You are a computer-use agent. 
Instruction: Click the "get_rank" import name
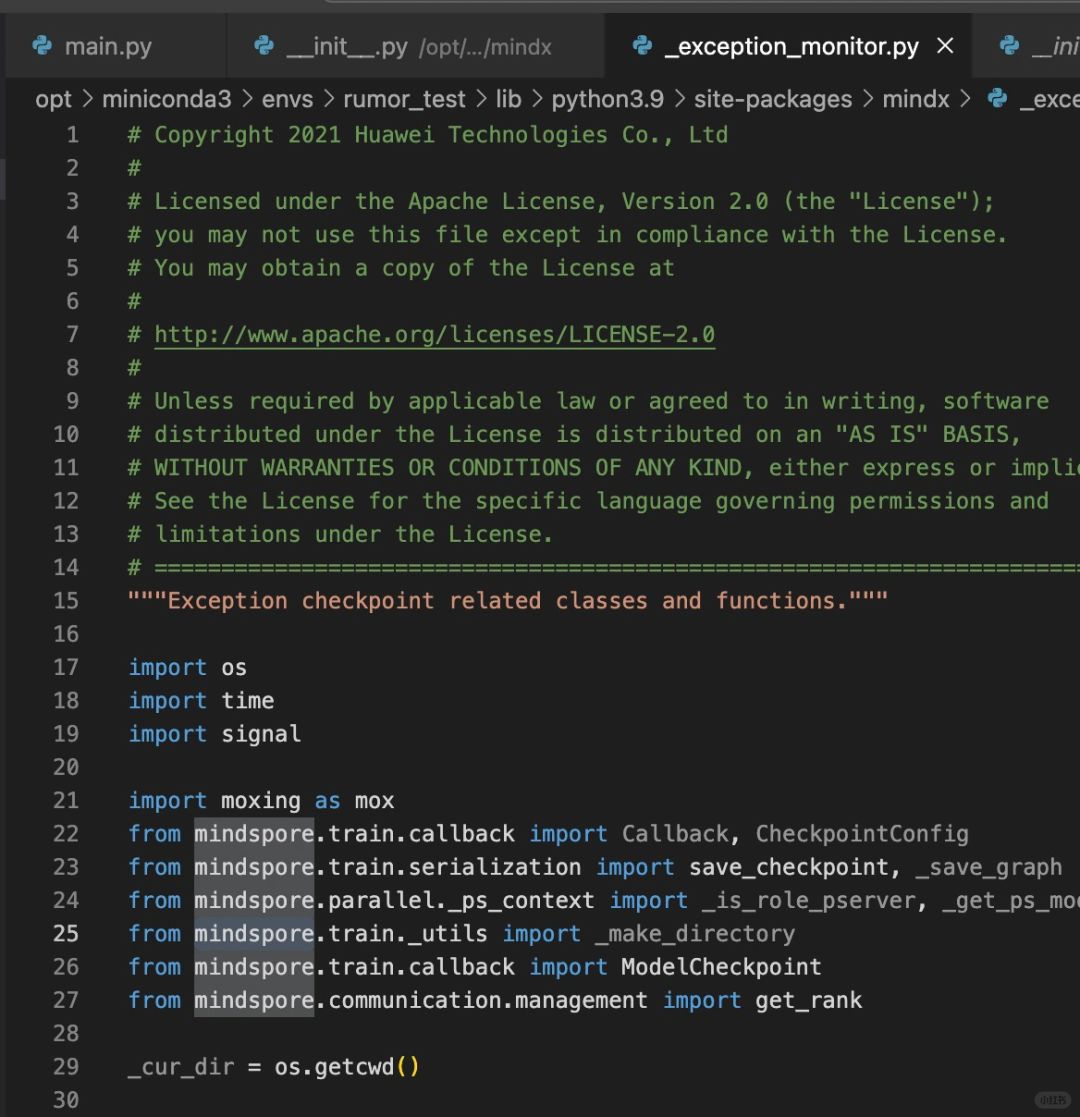[x=809, y=1001]
